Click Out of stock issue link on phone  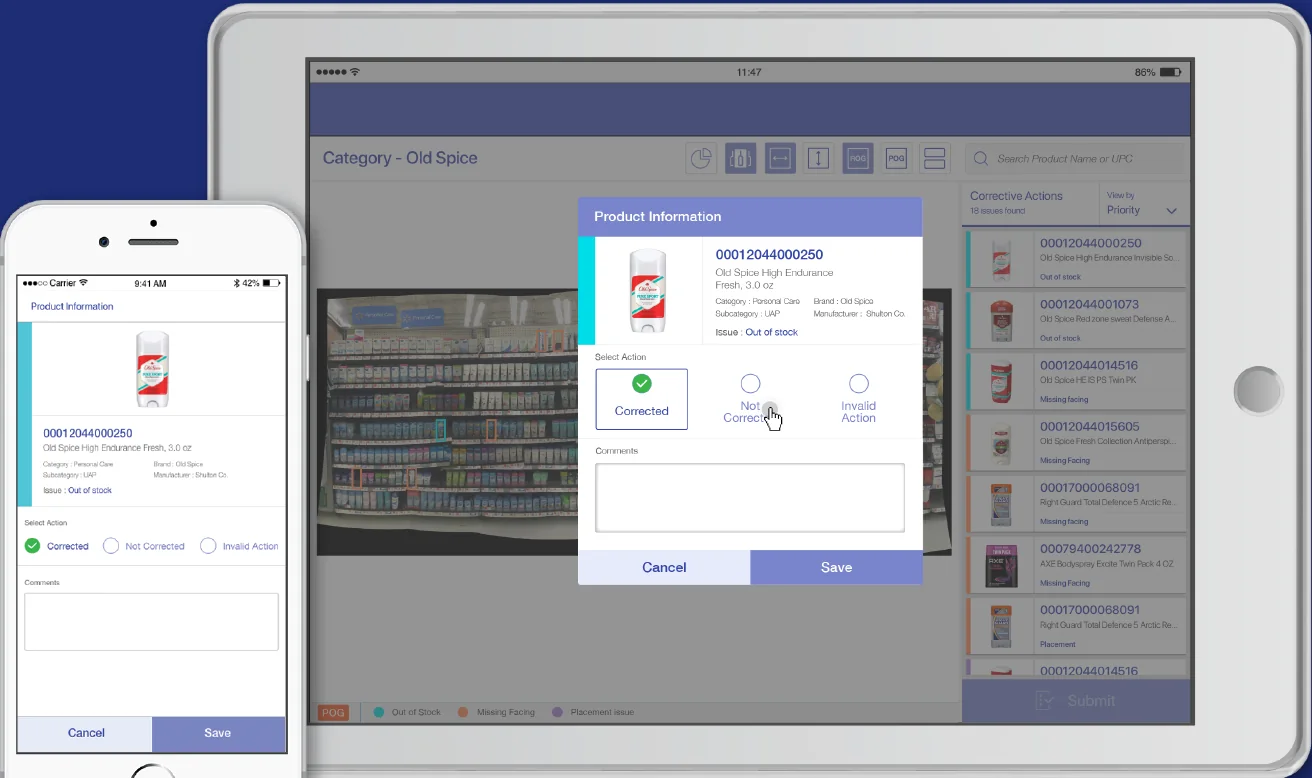[90, 491]
